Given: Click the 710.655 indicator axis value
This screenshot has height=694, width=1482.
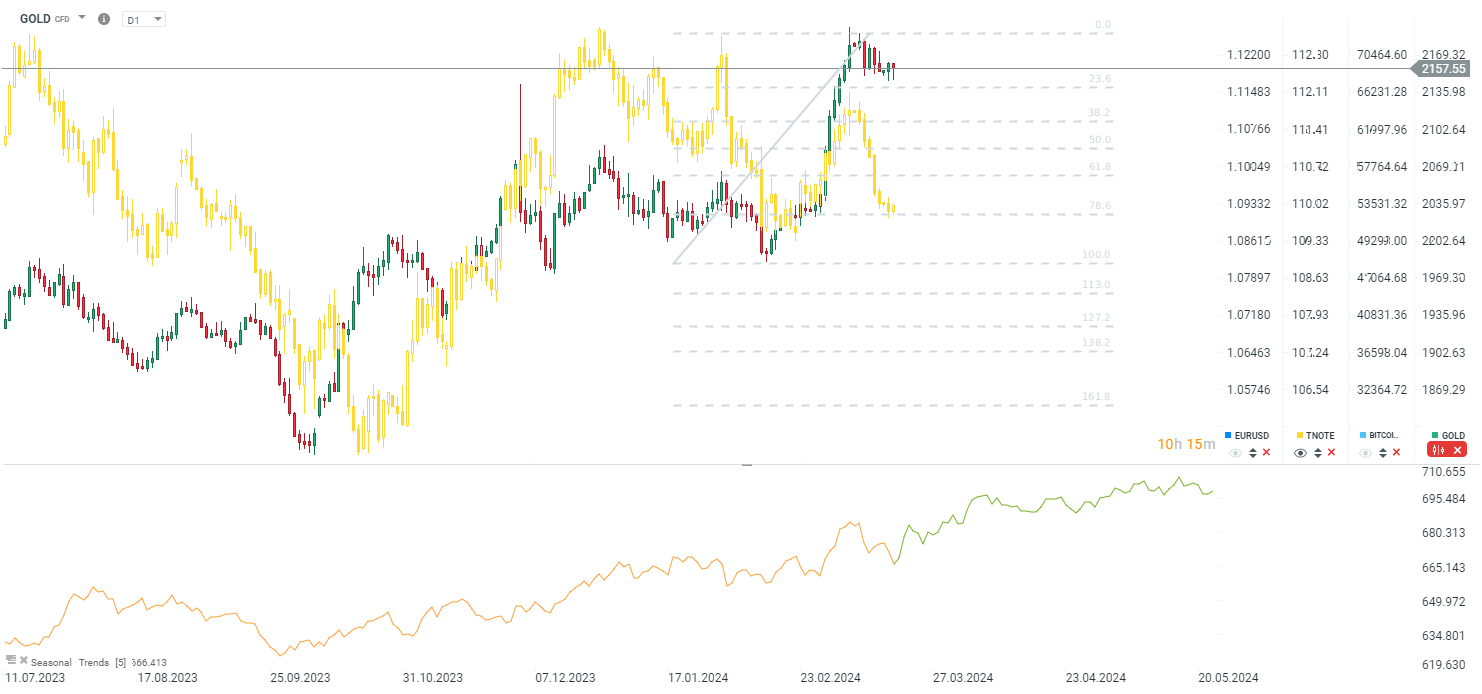Looking at the screenshot, I should [x=1443, y=471].
